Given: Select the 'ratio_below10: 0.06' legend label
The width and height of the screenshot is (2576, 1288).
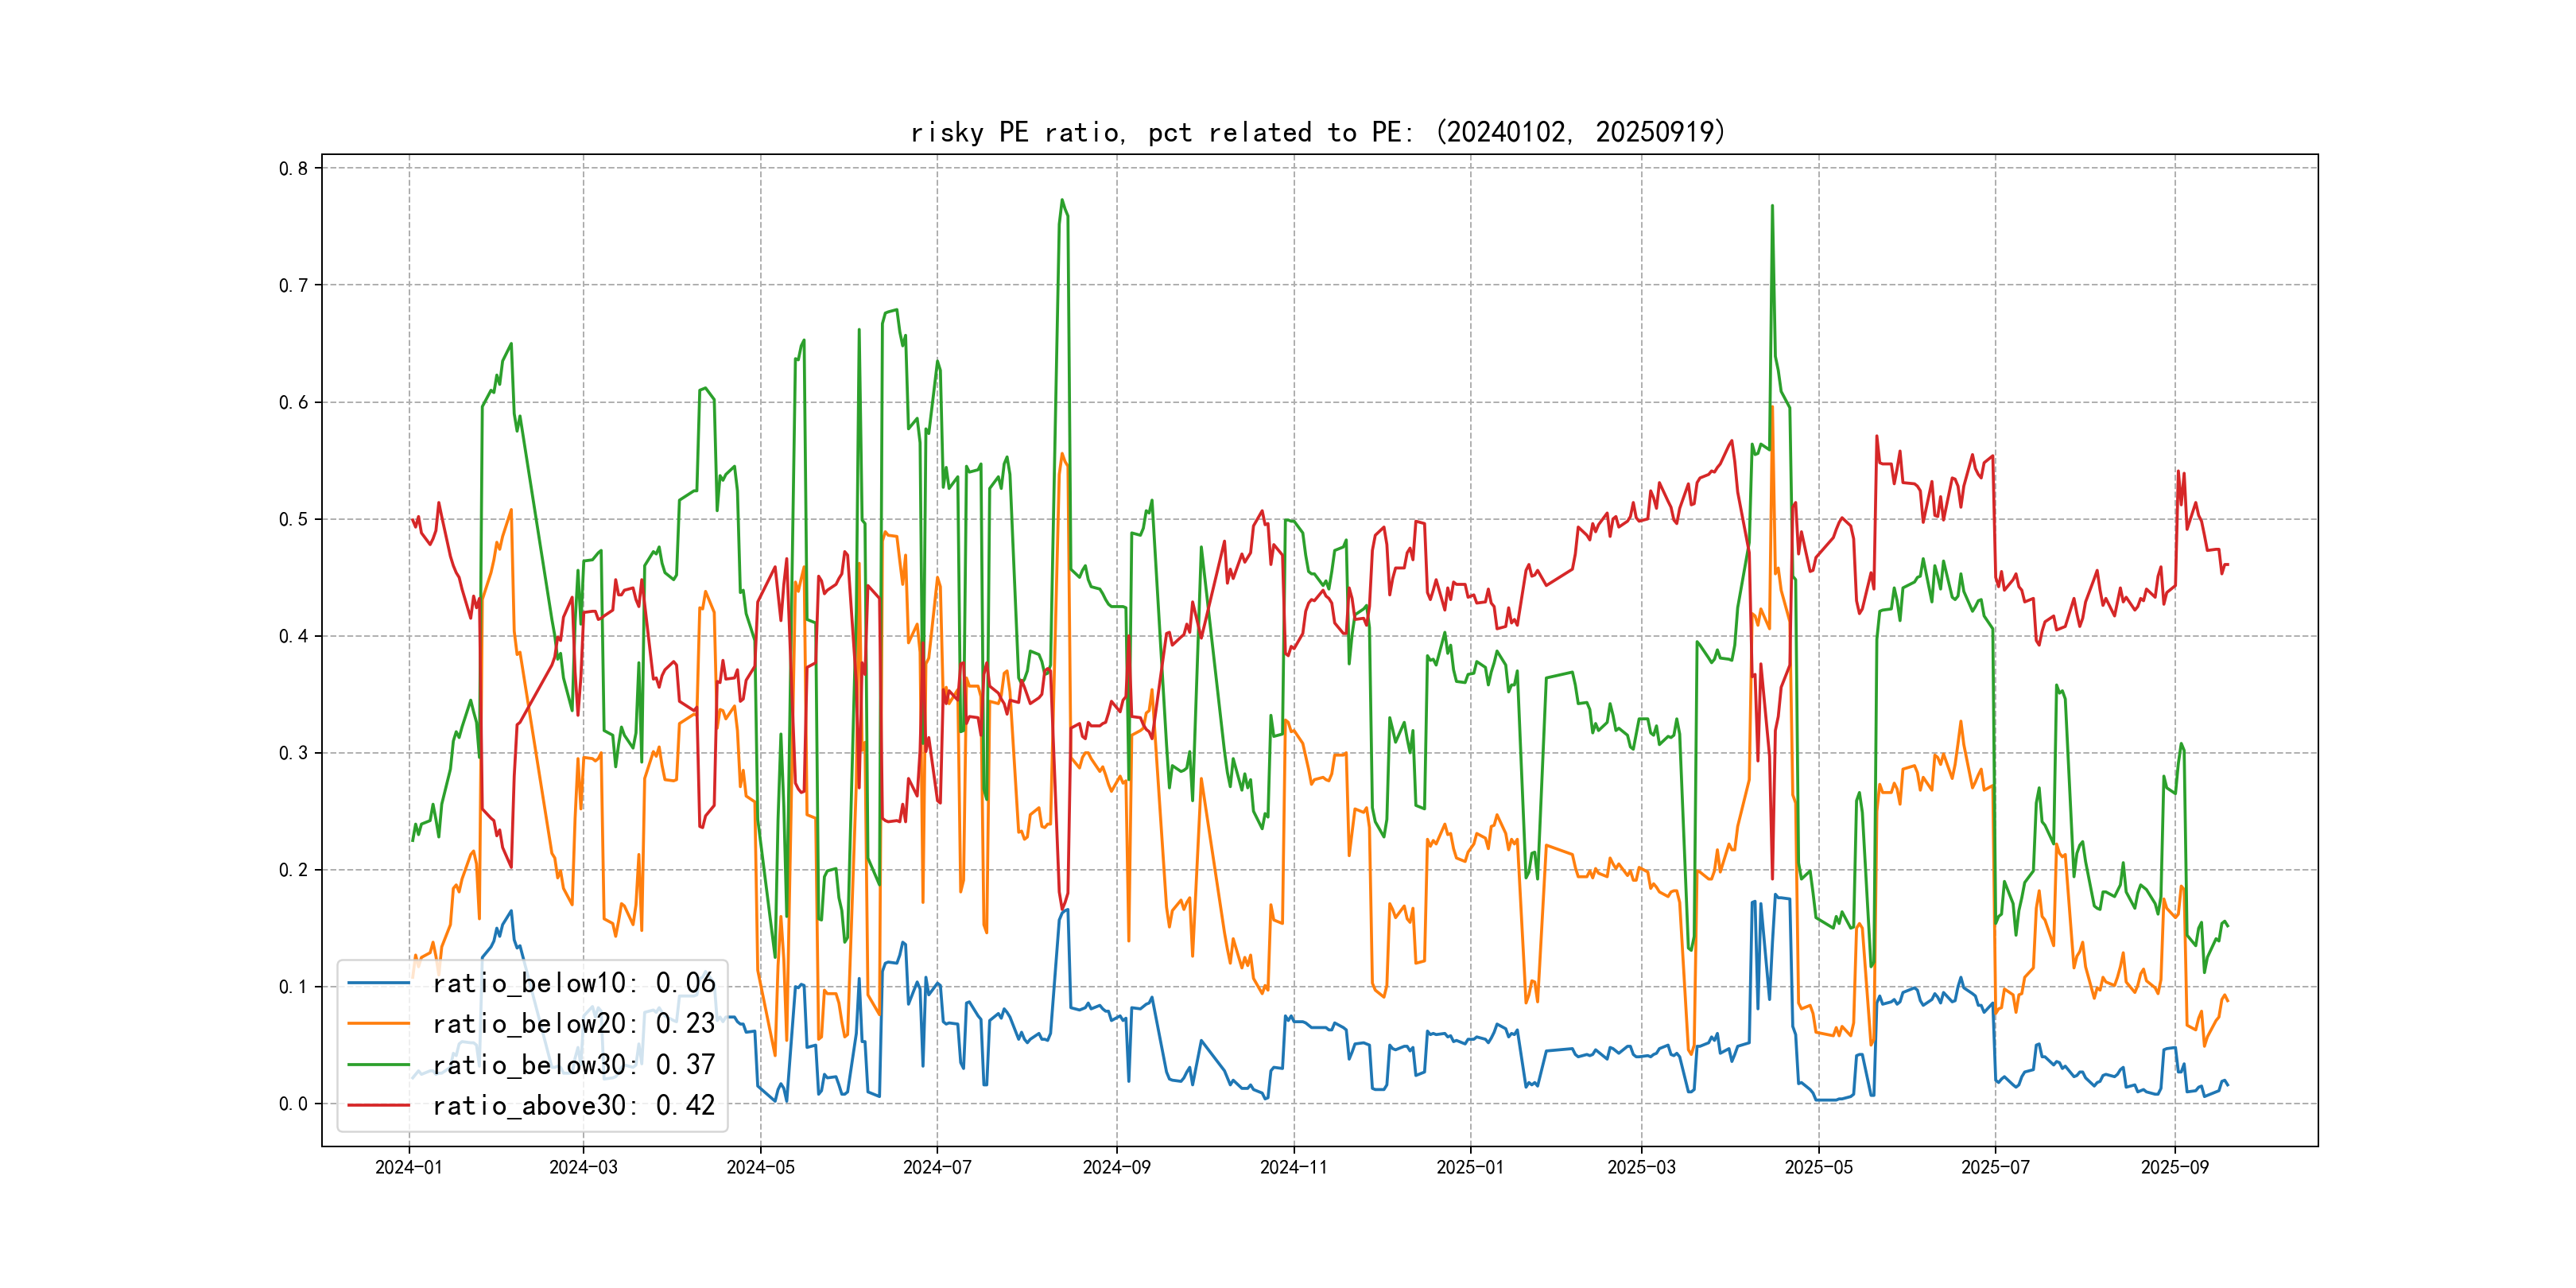Looking at the screenshot, I should [x=574, y=983].
